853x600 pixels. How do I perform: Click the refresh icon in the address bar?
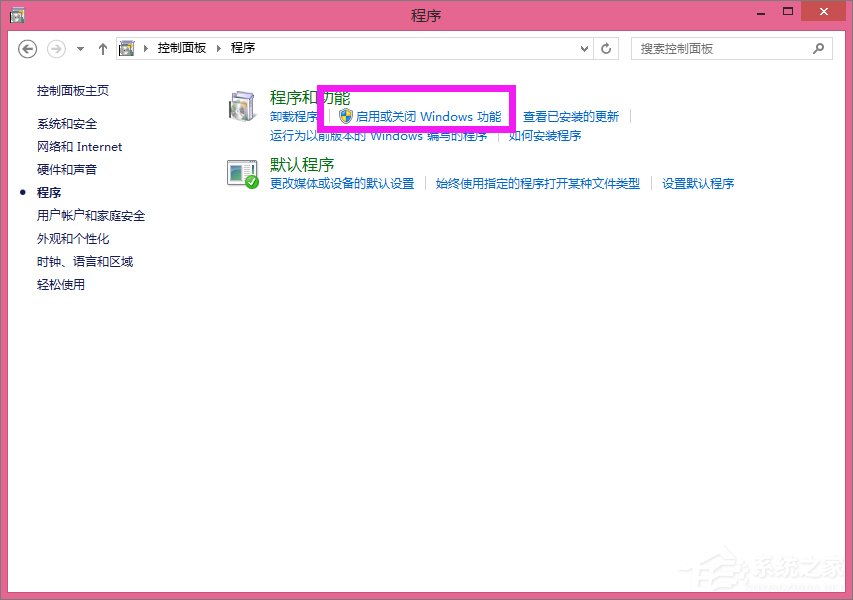608,48
